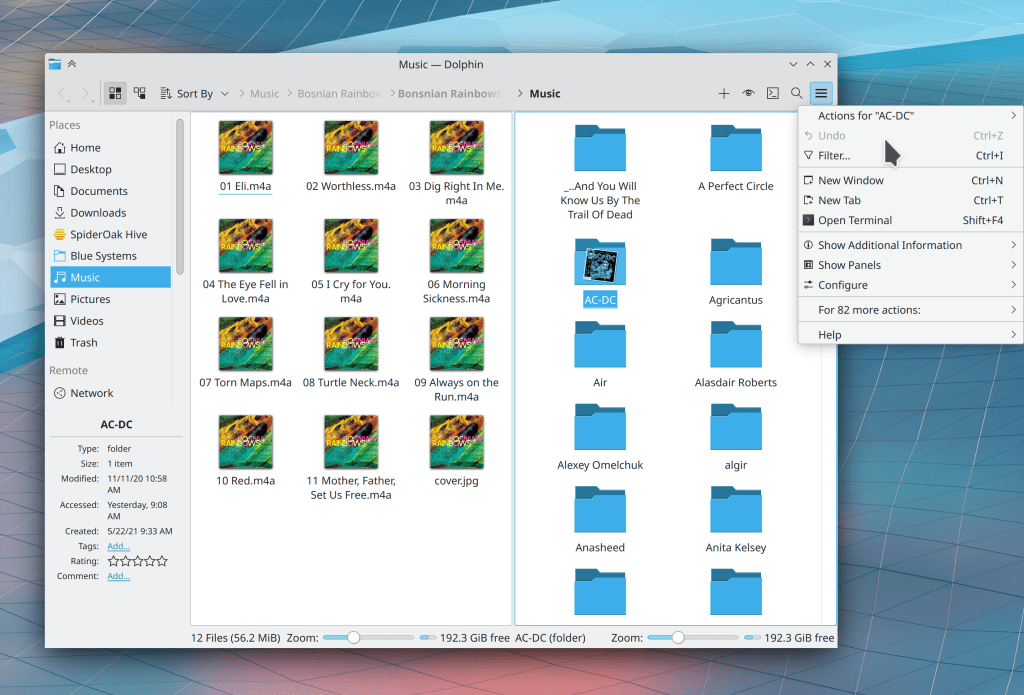This screenshot has width=1024, height=695.
Task: Open the Sort By dropdown
Action: click(195, 94)
